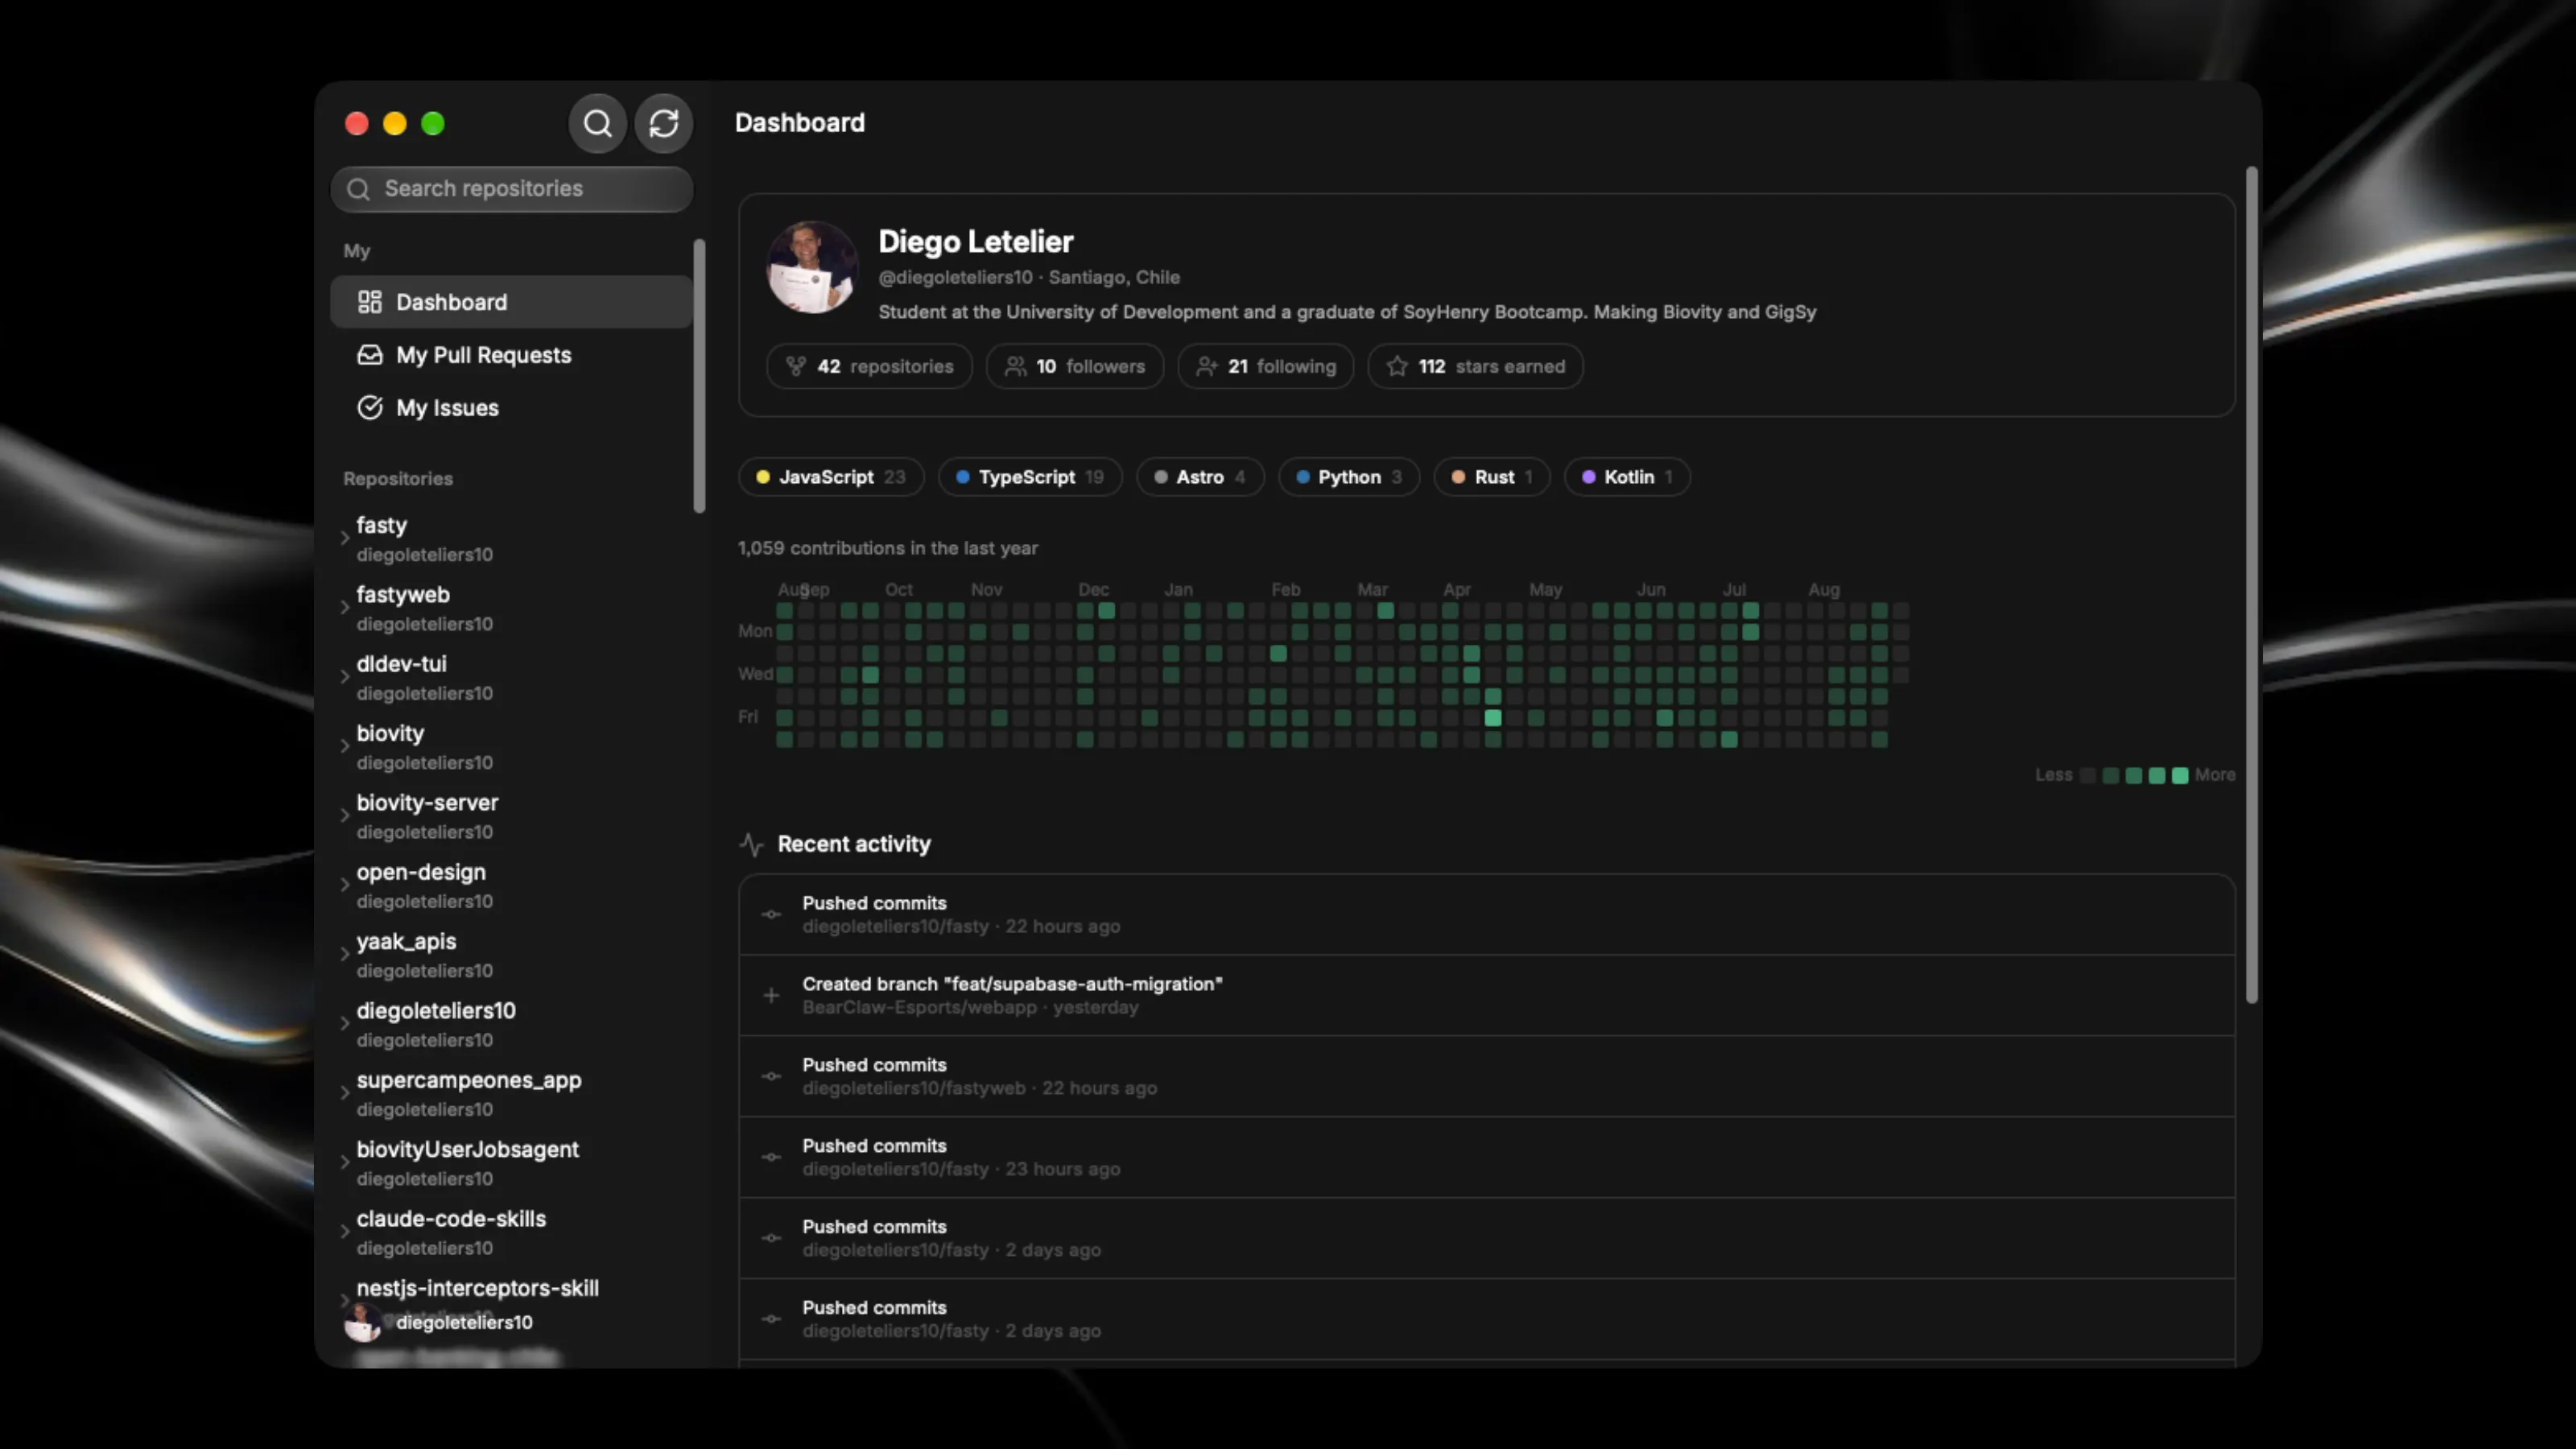Click the 21 following button
Viewport: 2576px width, 1449px height.
coord(1266,367)
